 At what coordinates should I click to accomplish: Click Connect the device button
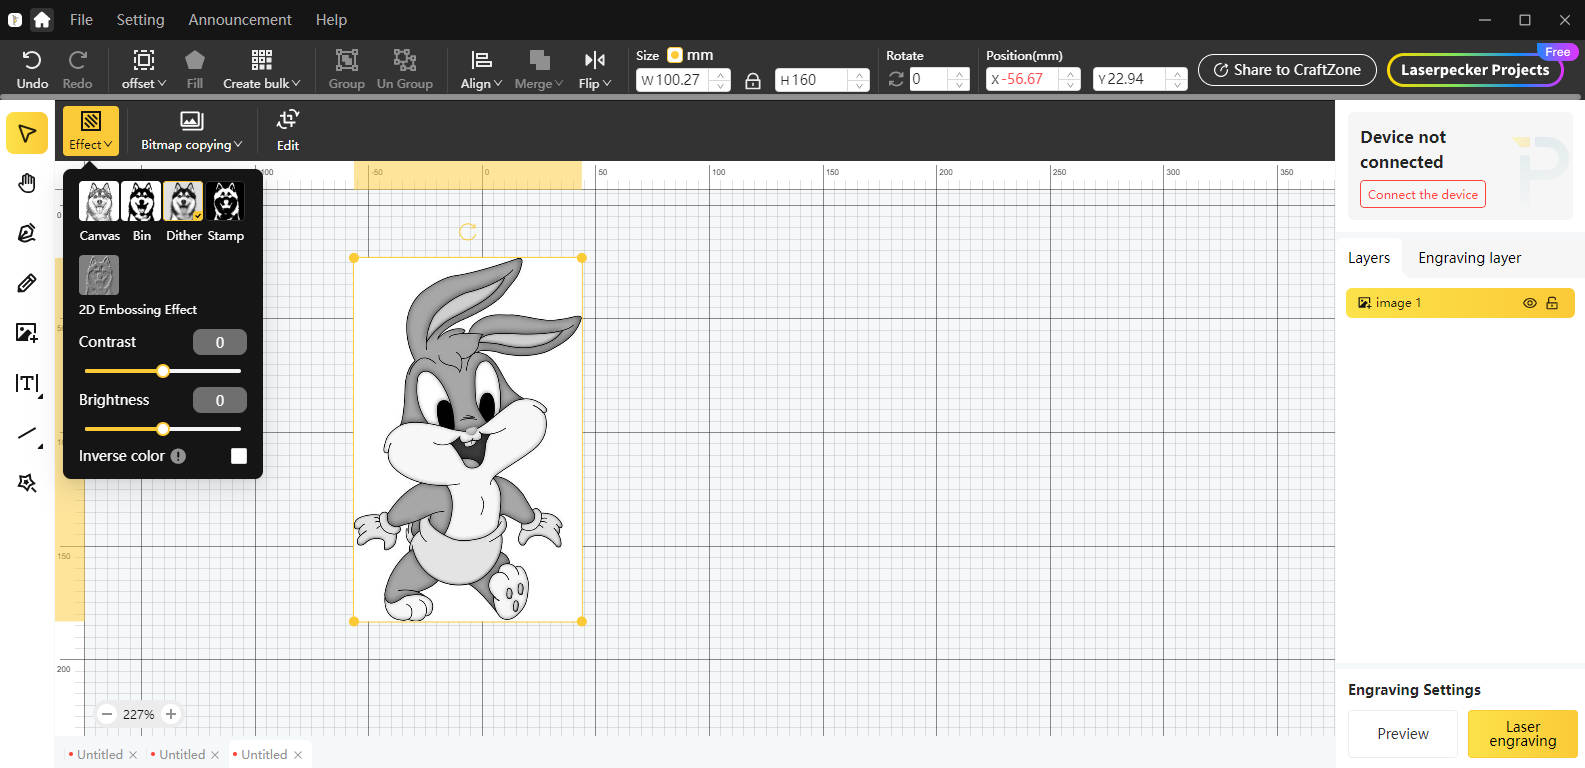click(x=1423, y=194)
